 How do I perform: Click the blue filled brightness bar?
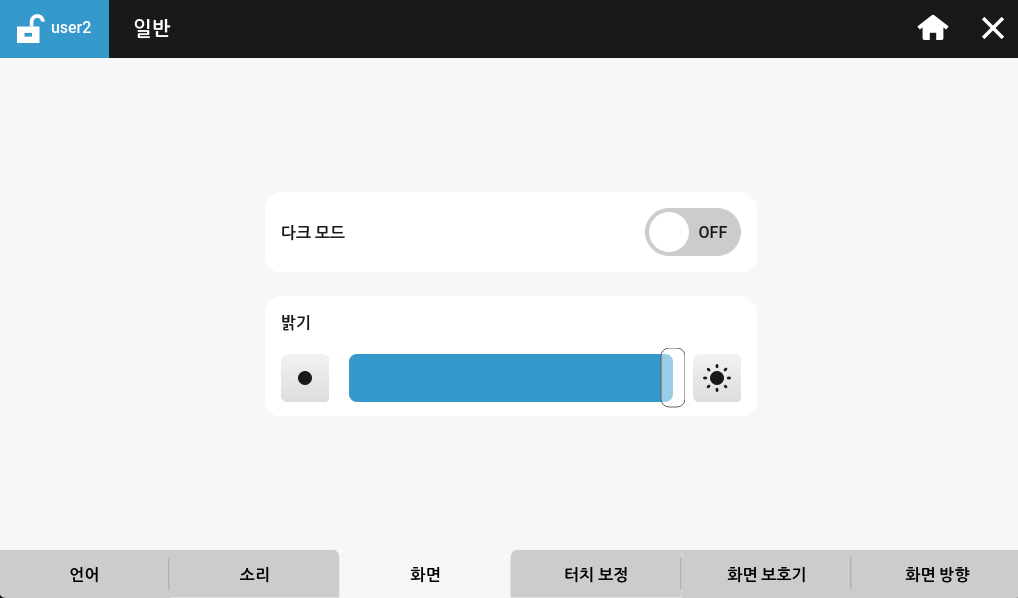(506, 378)
